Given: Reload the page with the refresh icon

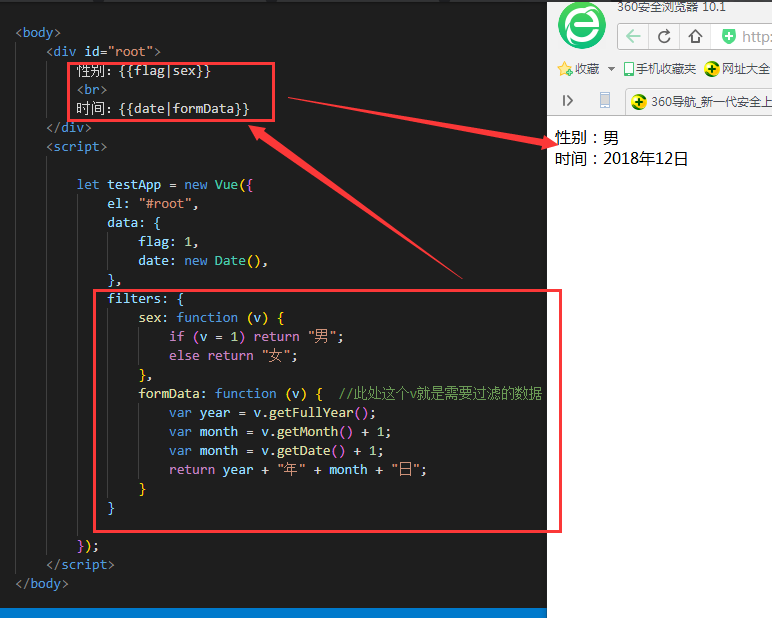Looking at the screenshot, I should (x=664, y=36).
